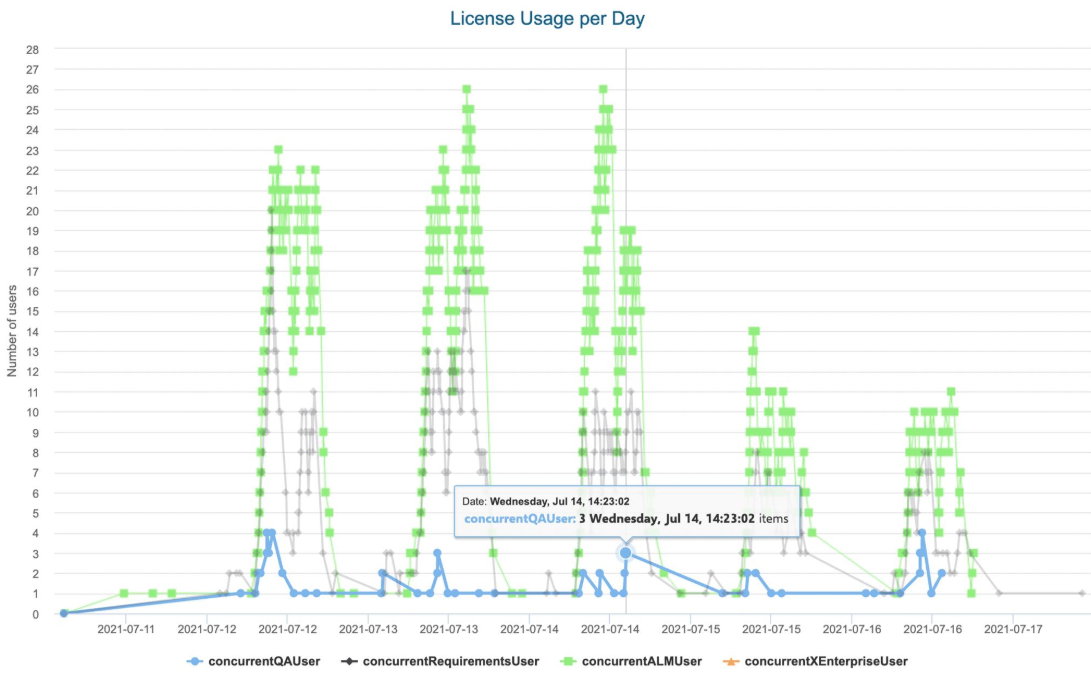1091x681 pixels.
Task: Click the blue circle marker for concurrentQAUser legend
Action: 195,661
